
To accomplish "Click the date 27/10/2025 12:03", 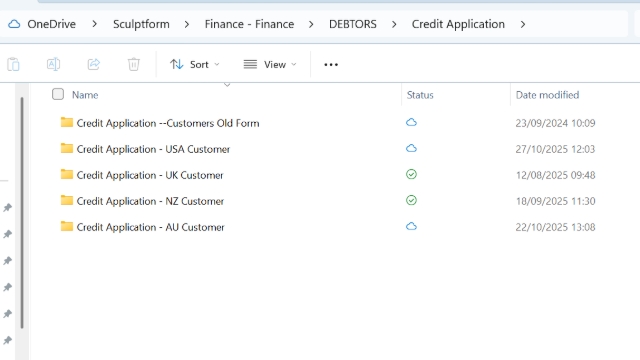I will tap(555, 149).
